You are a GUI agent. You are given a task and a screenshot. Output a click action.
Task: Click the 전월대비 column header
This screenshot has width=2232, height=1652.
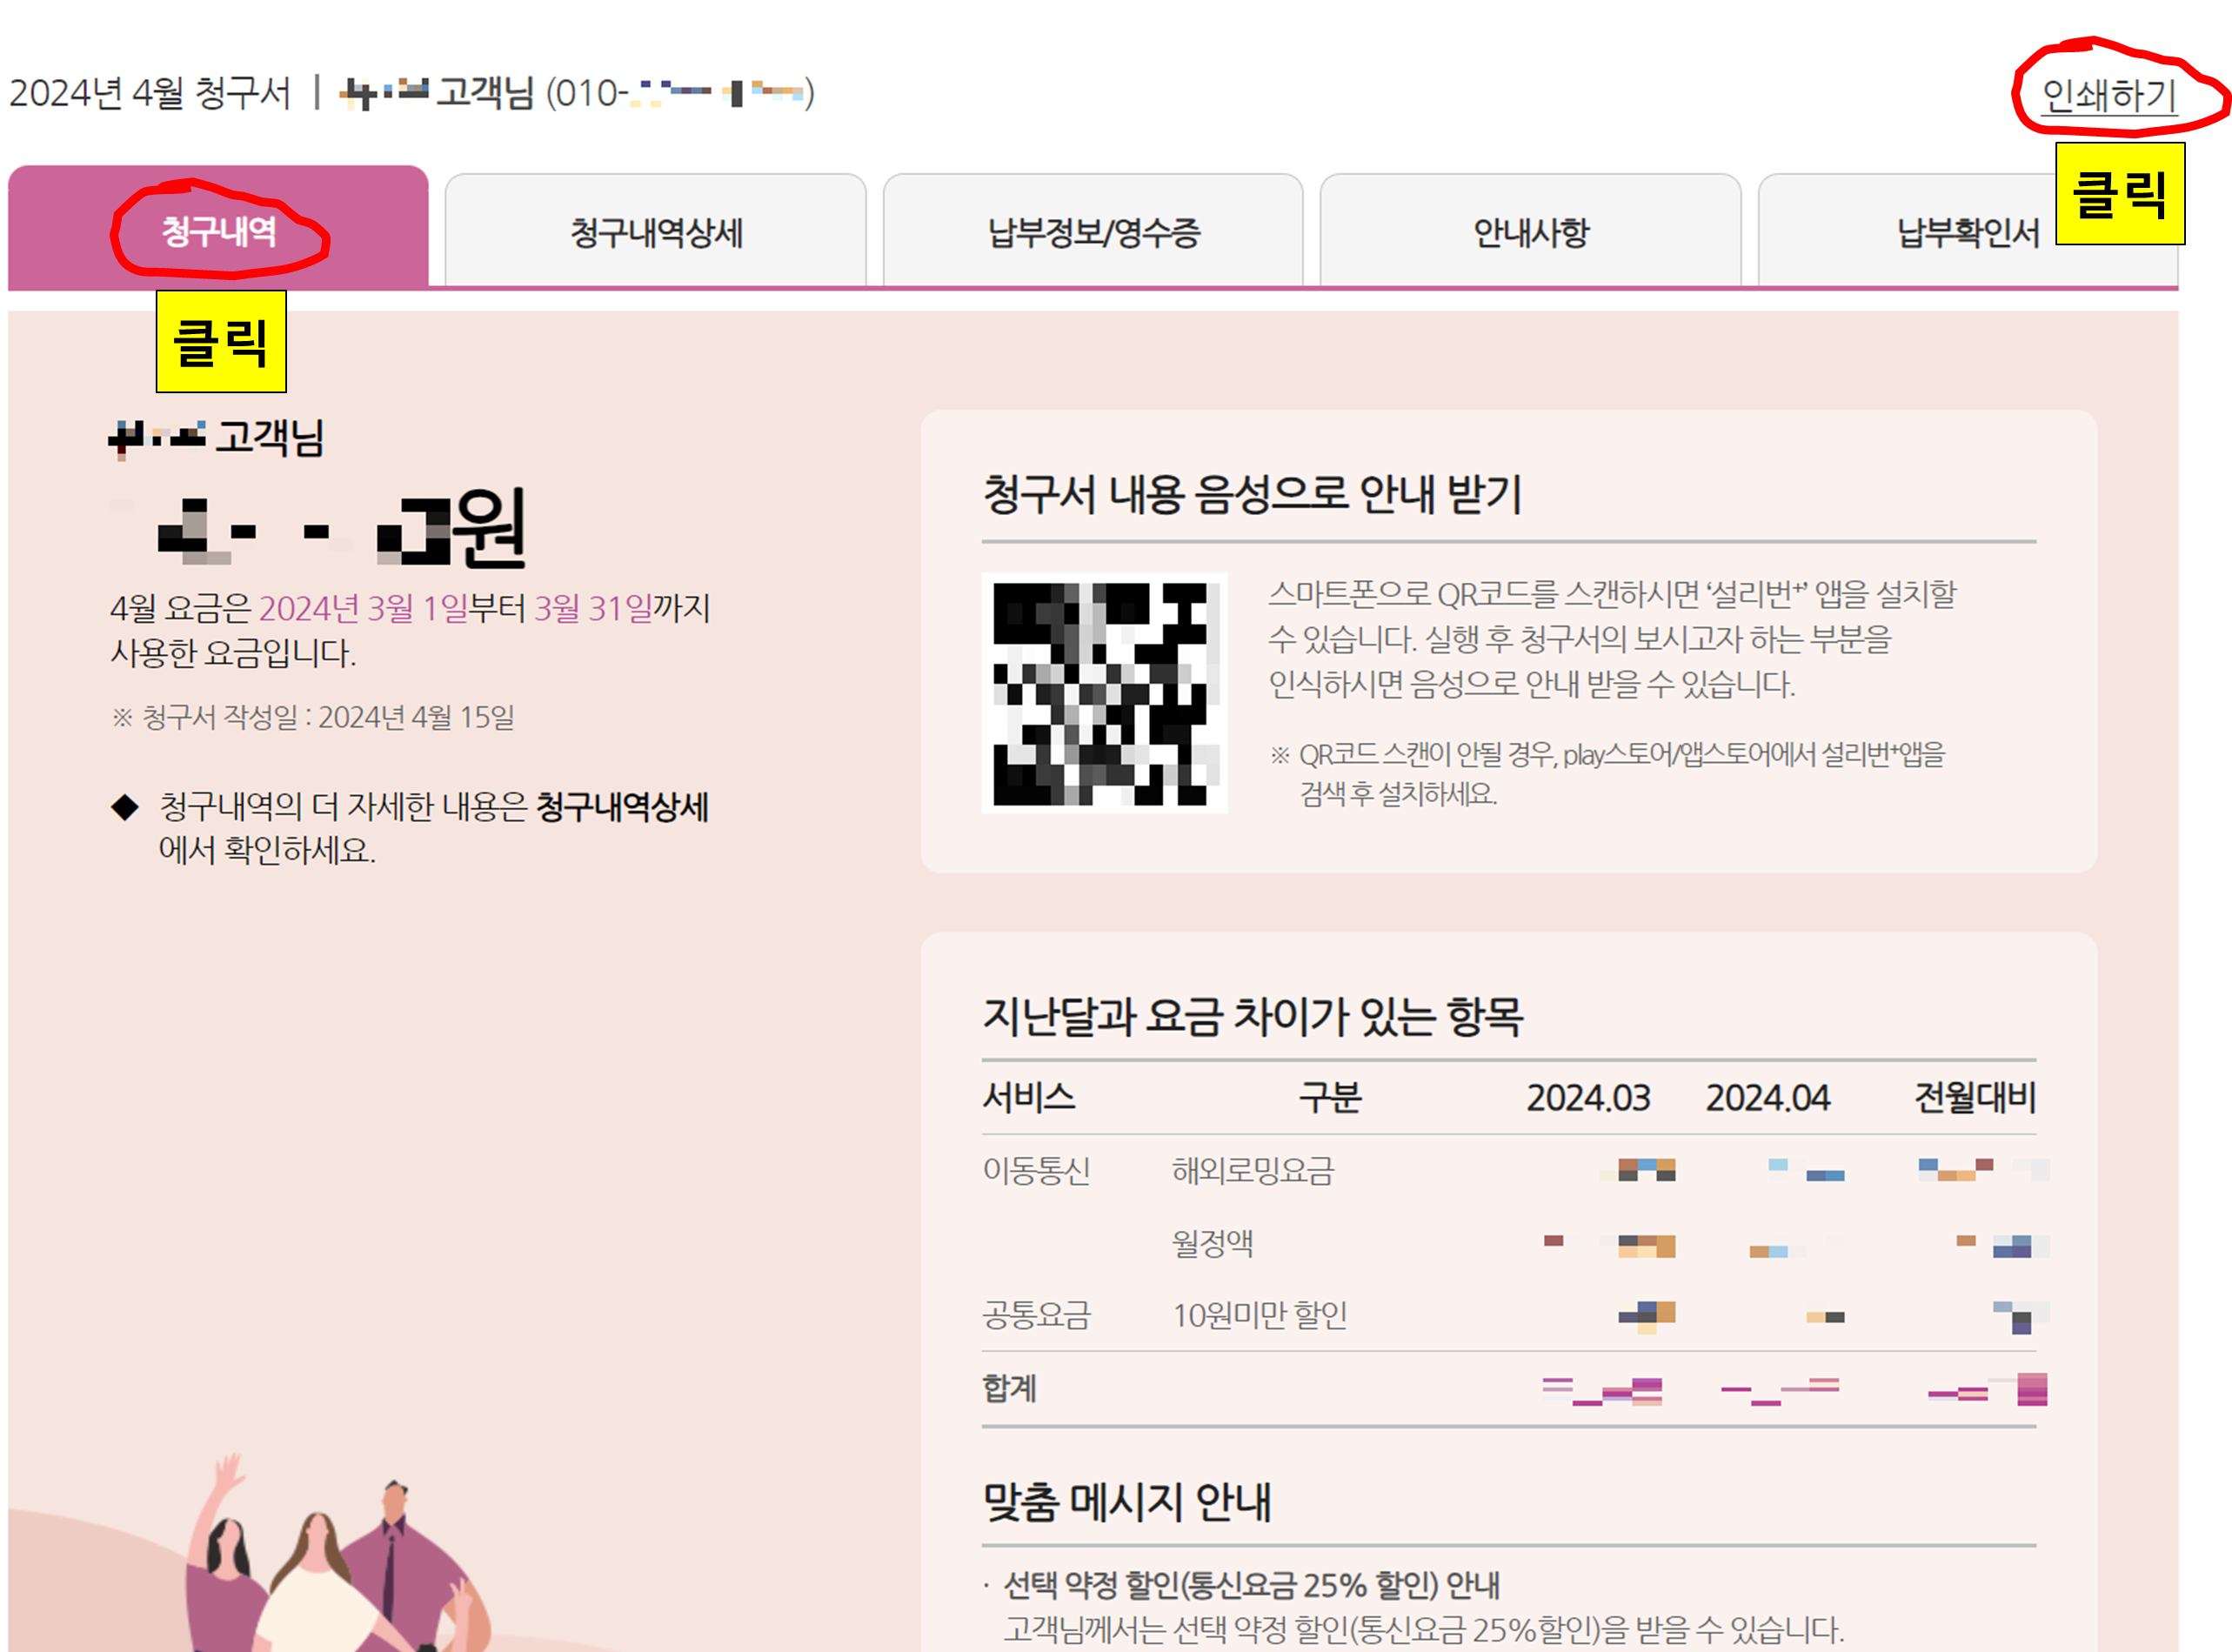pos(1974,1097)
